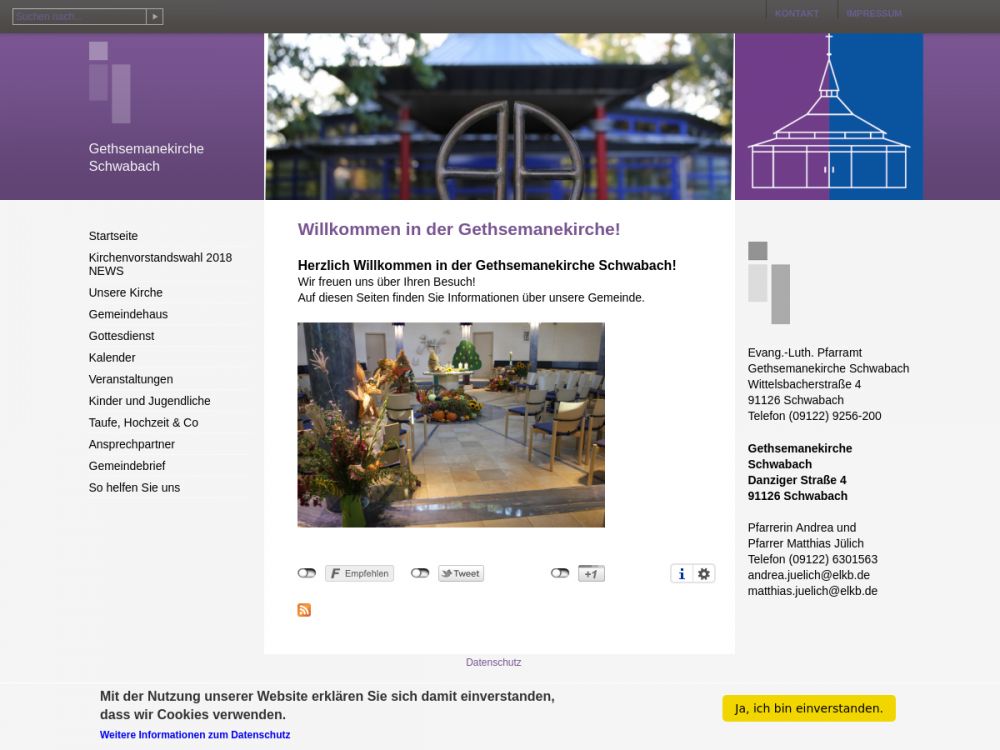Click the Facebook Empfehlen button
Viewport: 1000px width, 750px height.
(x=359, y=574)
